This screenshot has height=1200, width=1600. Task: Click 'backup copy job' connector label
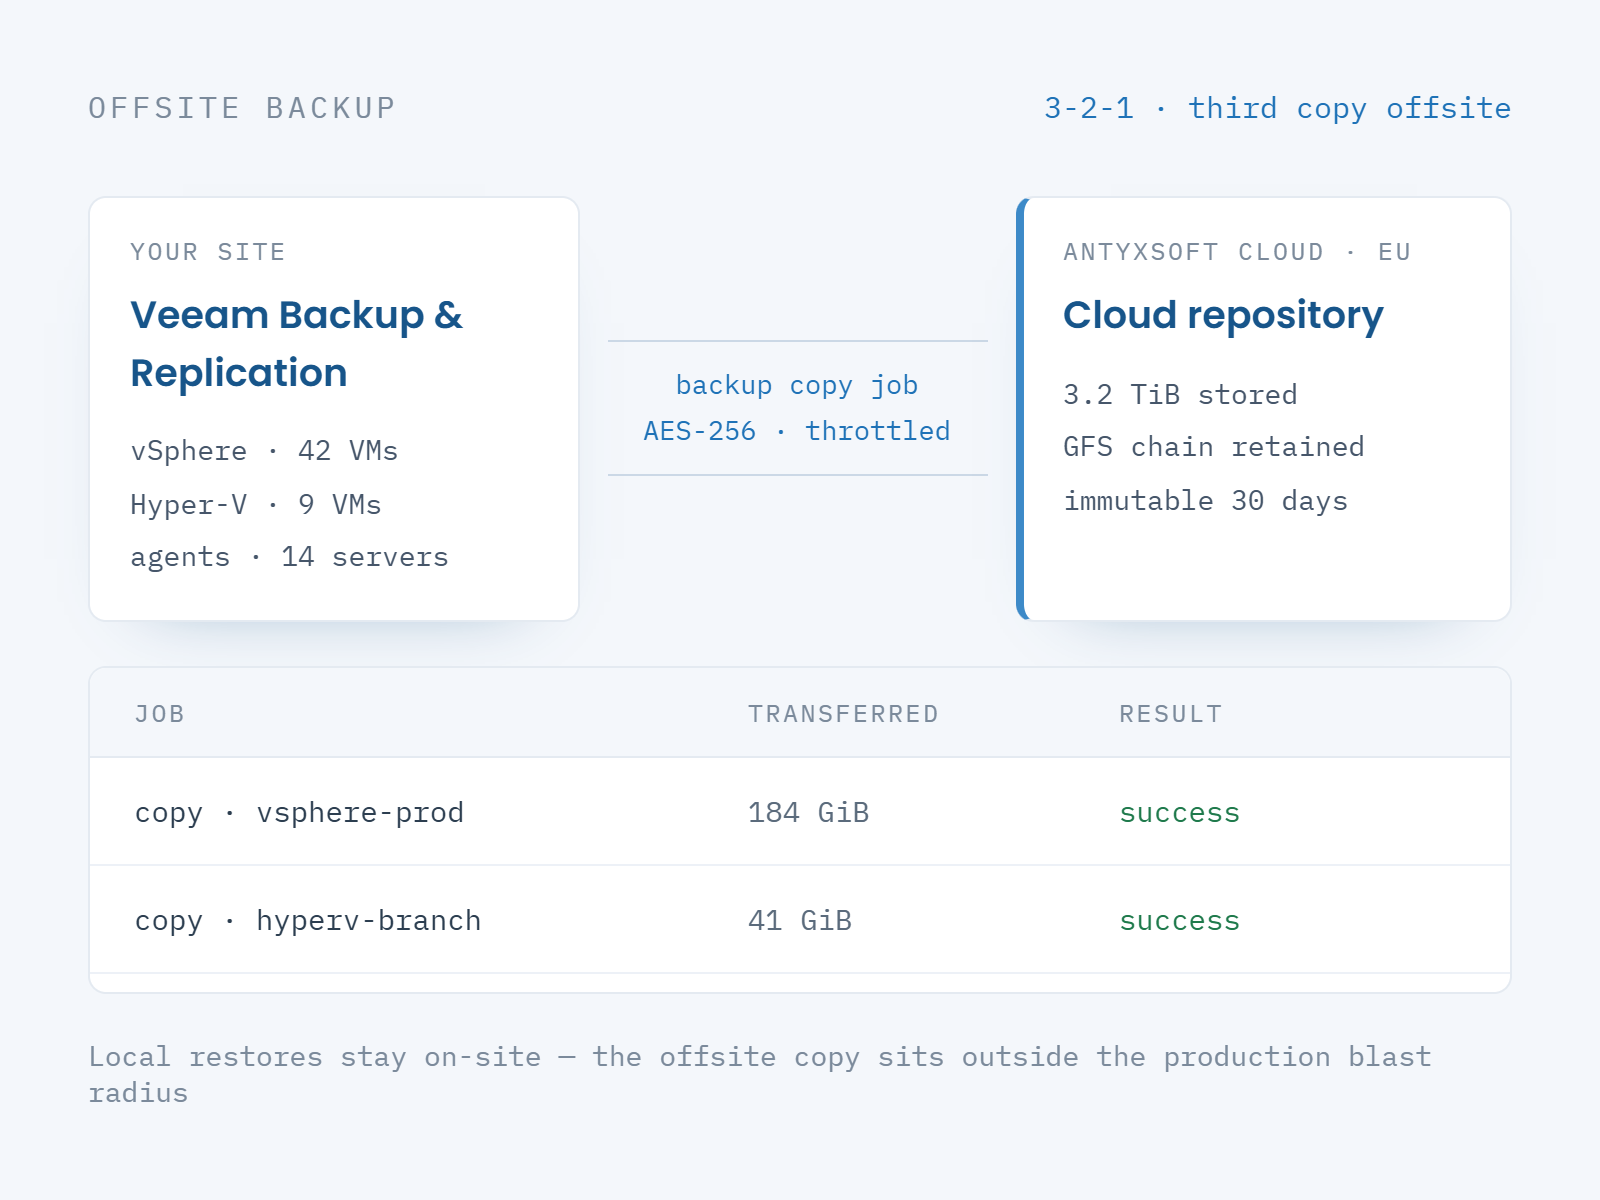[x=797, y=385]
